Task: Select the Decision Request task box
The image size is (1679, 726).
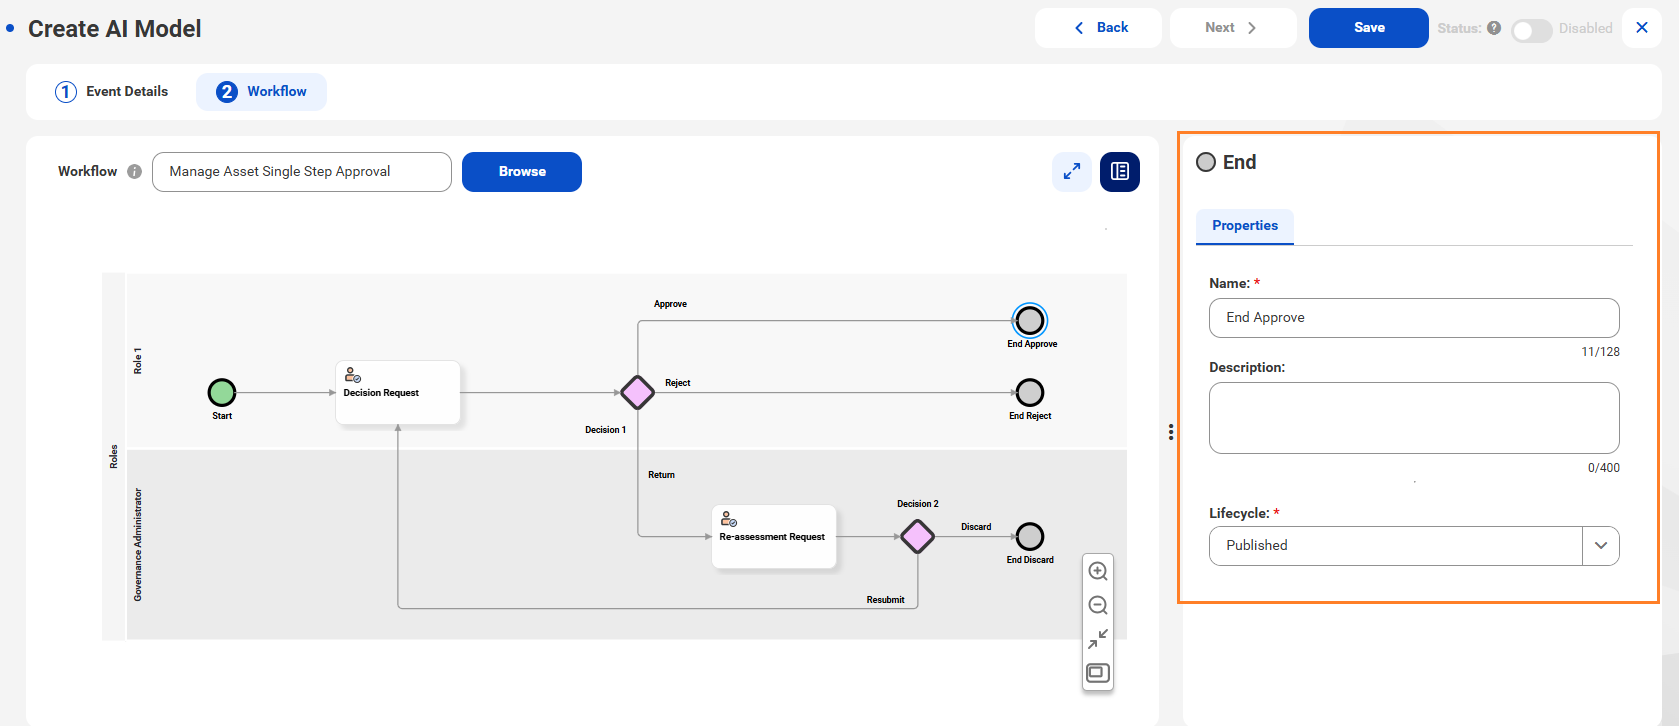Action: pos(398,392)
